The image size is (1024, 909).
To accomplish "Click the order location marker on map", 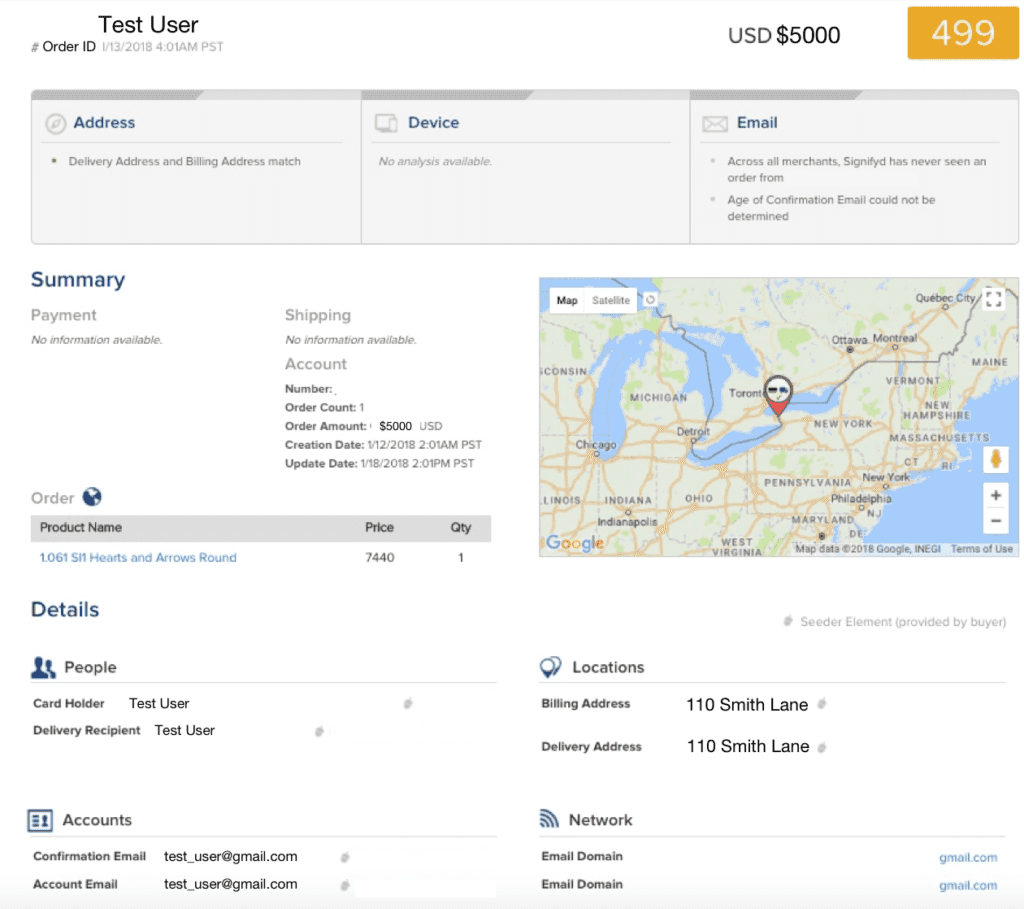I will (x=778, y=395).
